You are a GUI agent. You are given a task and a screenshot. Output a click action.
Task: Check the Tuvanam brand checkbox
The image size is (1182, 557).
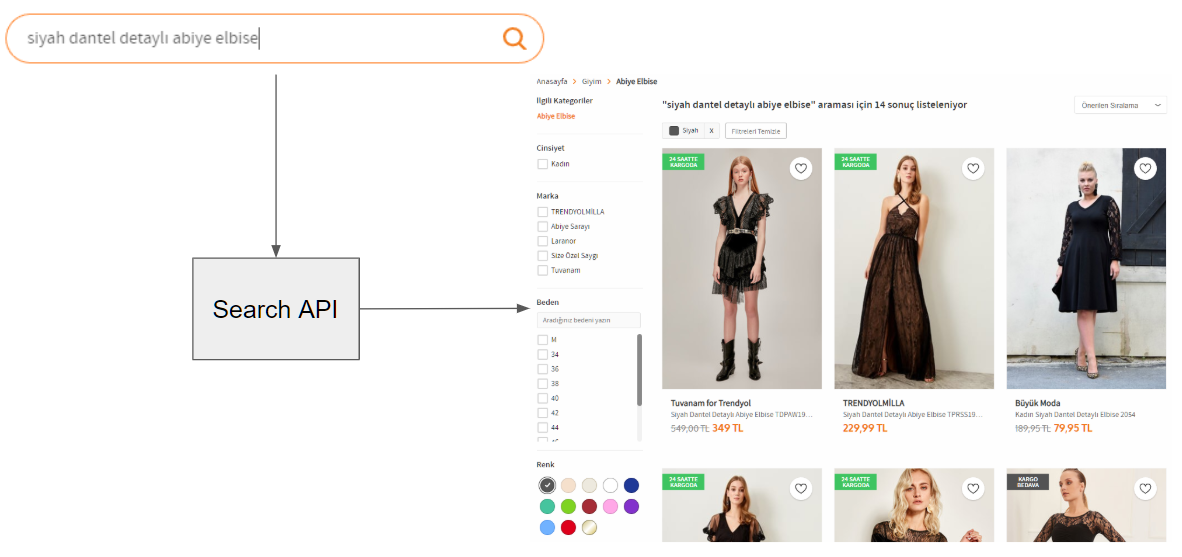tap(542, 270)
